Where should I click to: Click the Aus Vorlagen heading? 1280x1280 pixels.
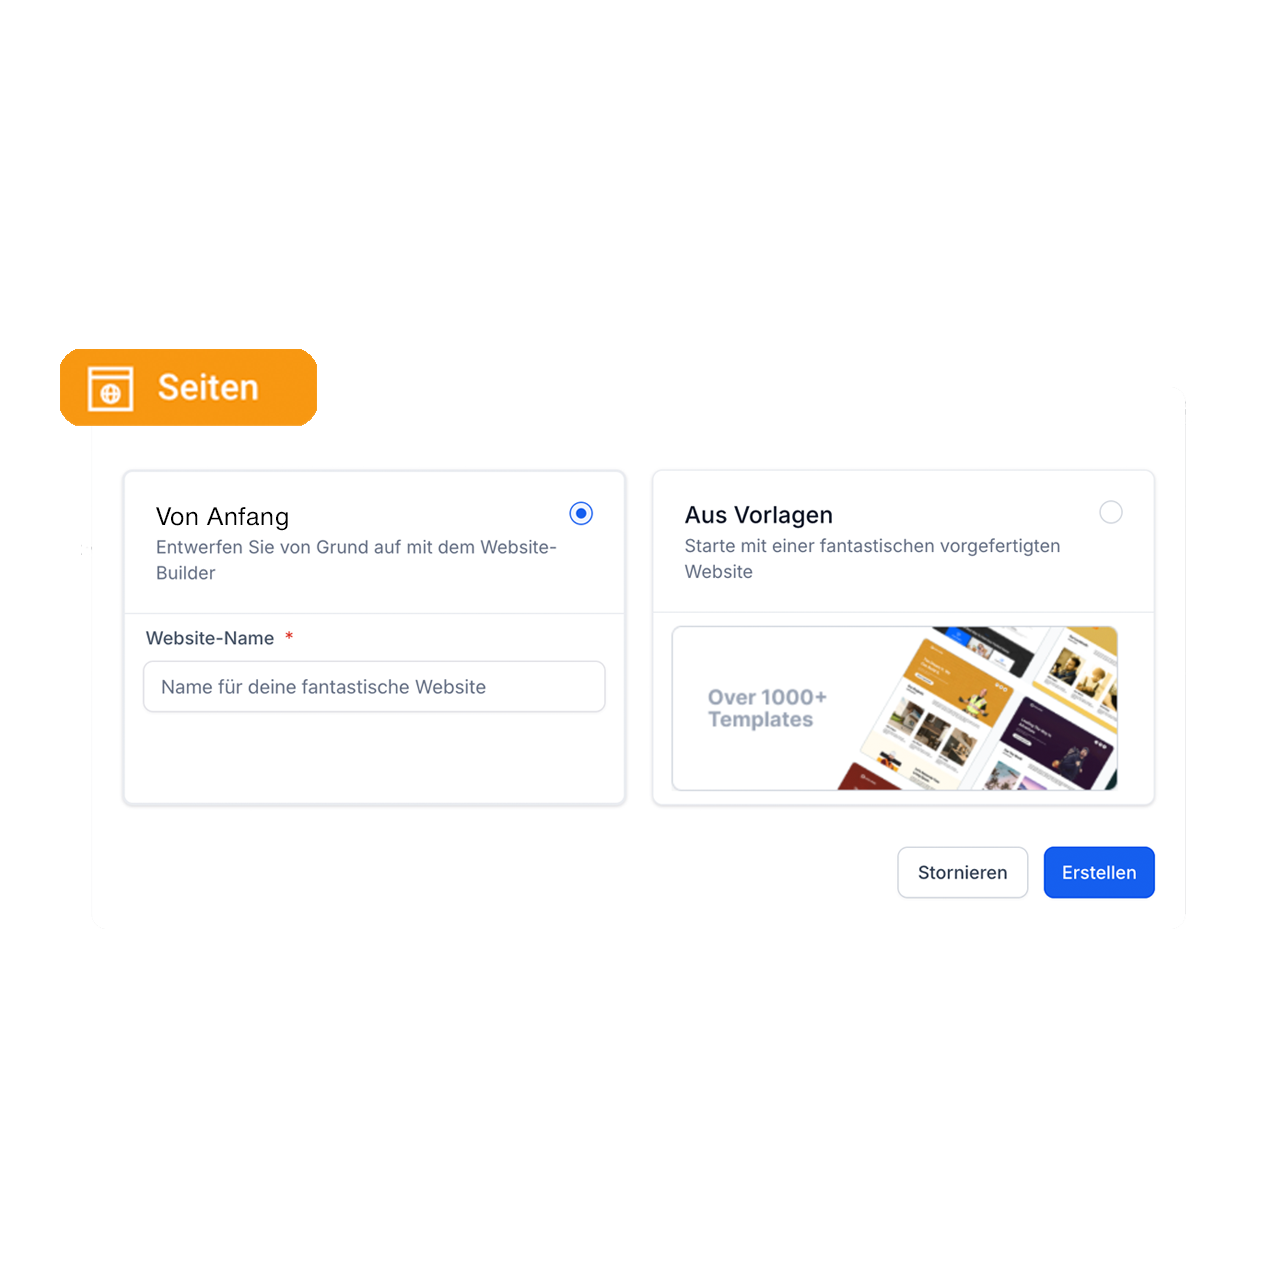[x=759, y=515]
